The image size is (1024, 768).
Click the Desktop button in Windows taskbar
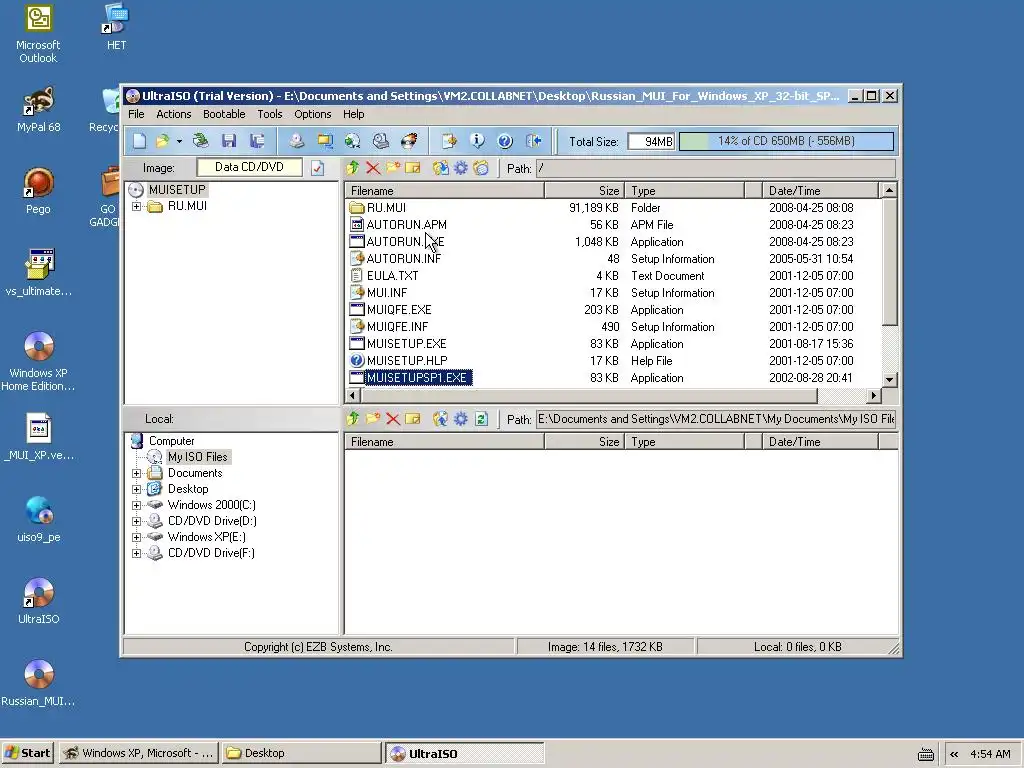(x=301, y=753)
